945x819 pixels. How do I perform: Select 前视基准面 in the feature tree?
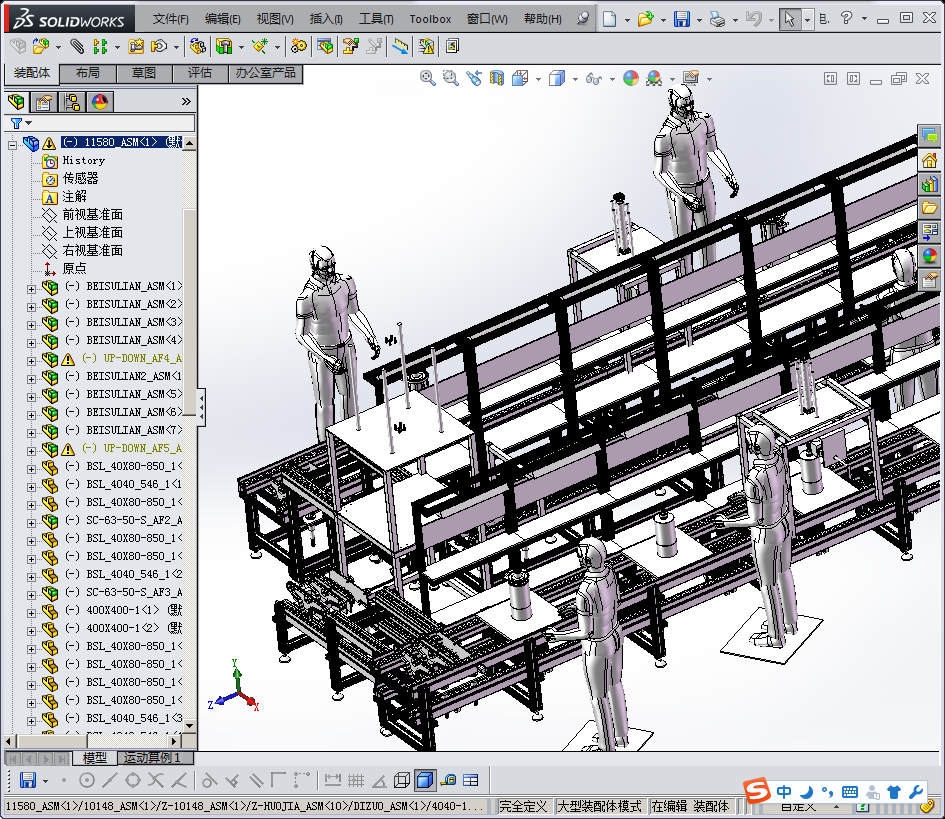pos(92,214)
